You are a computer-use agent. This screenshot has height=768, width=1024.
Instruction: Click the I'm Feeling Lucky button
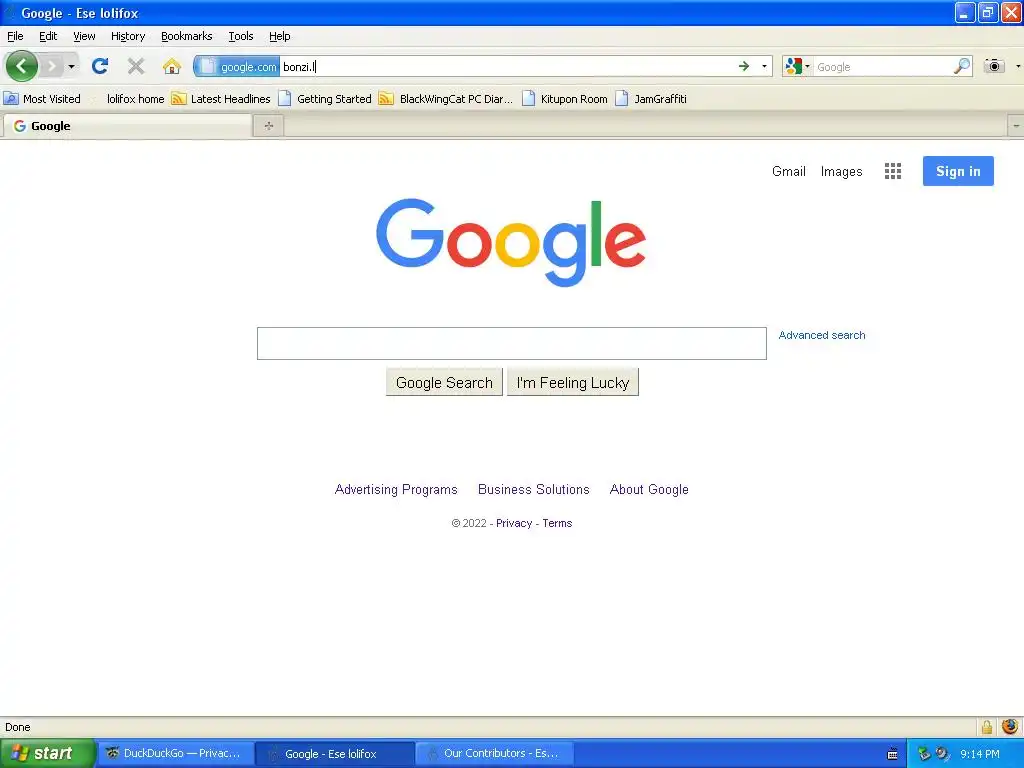[573, 383]
